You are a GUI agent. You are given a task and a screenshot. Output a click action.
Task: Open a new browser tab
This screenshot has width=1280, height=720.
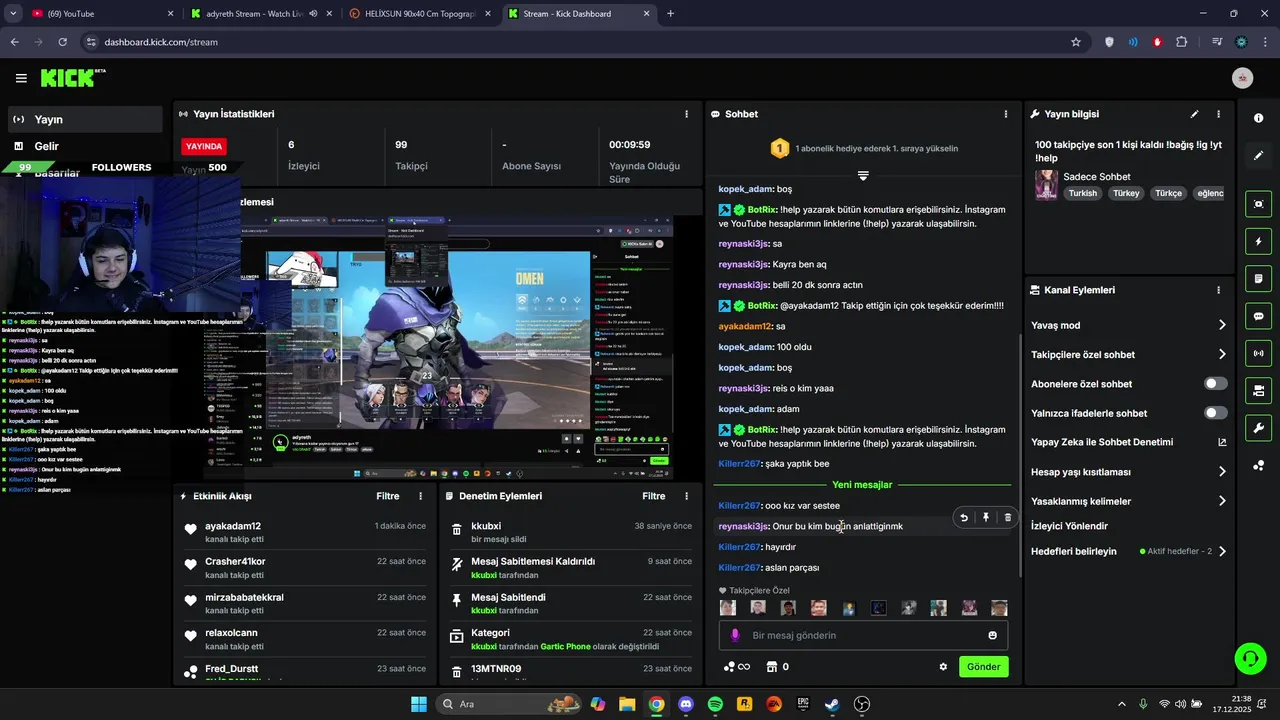coord(670,14)
